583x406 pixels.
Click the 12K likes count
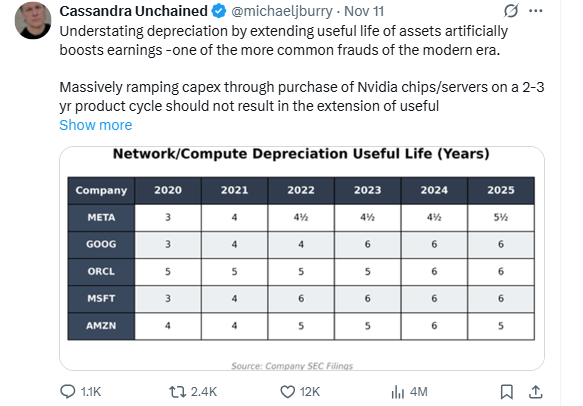[x=310, y=392]
